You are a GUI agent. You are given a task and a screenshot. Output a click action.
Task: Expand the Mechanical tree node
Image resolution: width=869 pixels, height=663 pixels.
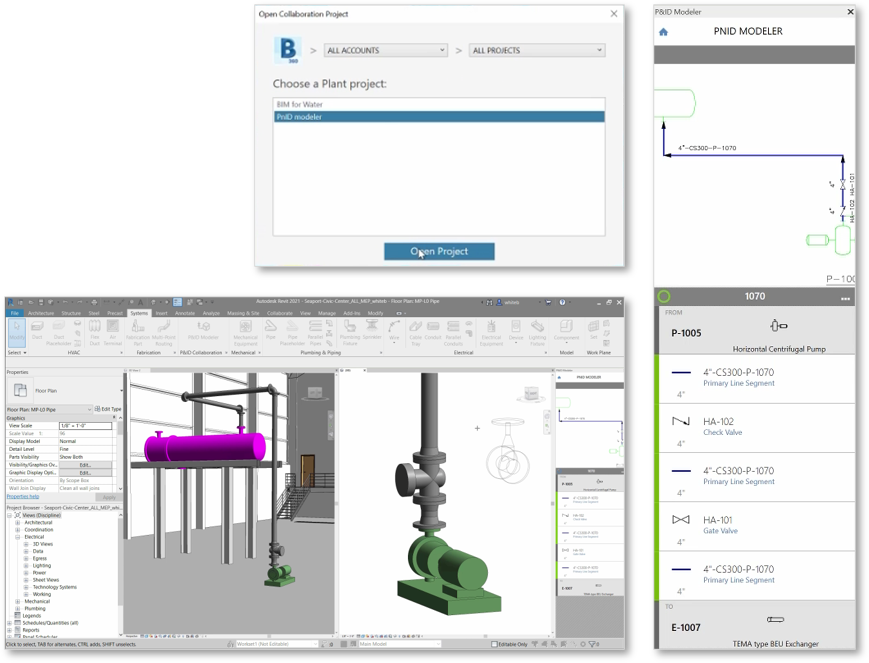point(18,601)
